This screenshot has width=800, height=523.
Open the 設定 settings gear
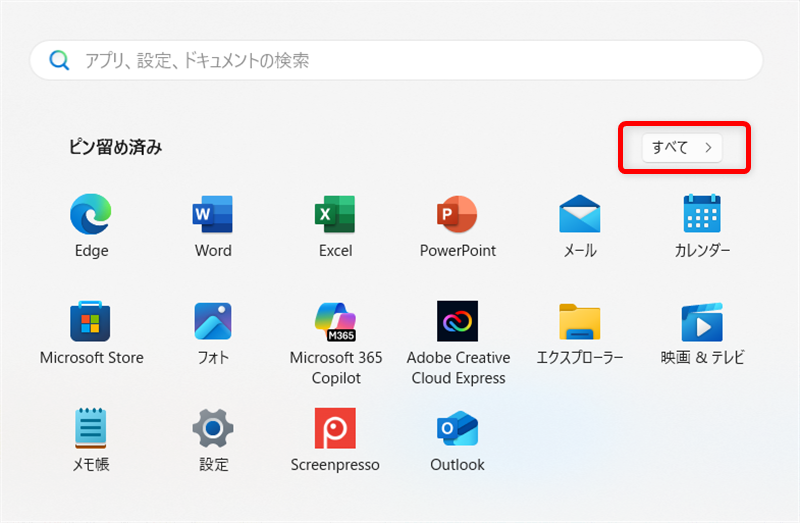click(213, 429)
